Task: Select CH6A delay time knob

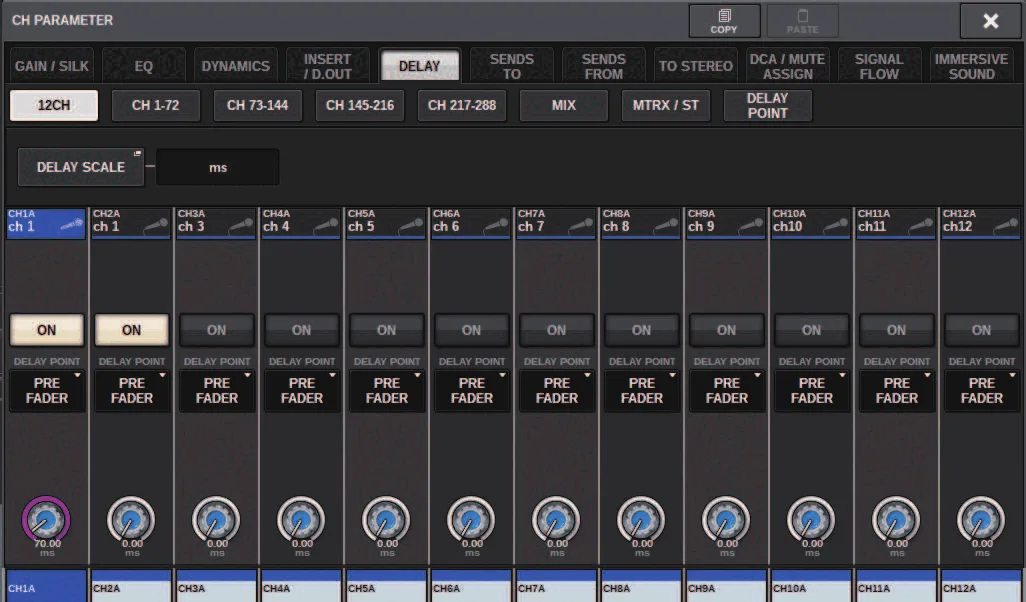Action: click(471, 520)
